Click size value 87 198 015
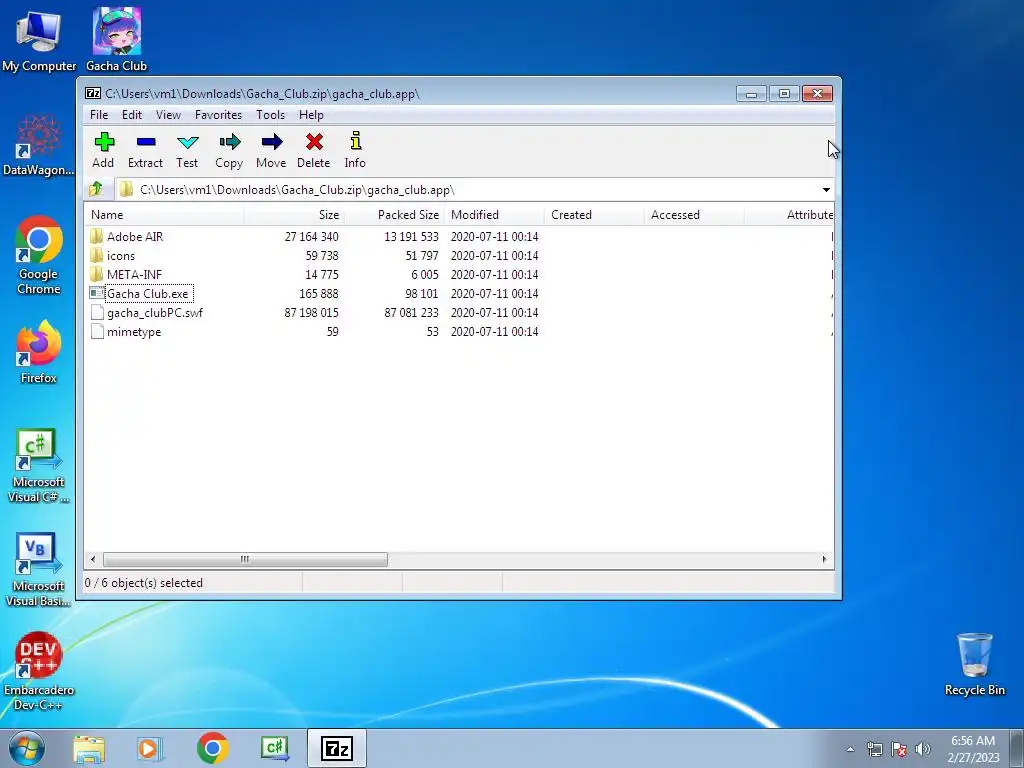This screenshot has width=1024, height=768. (x=312, y=313)
